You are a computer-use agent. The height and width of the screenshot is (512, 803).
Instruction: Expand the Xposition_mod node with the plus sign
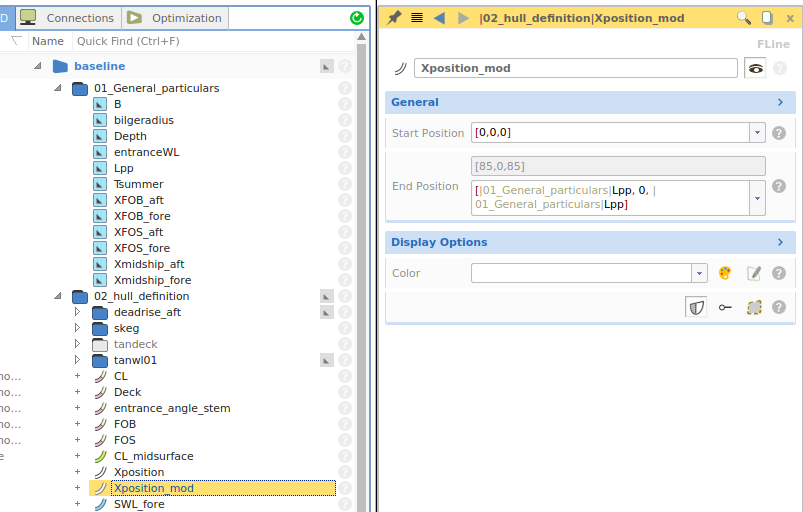pyautogui.click(x=77, y=488)
